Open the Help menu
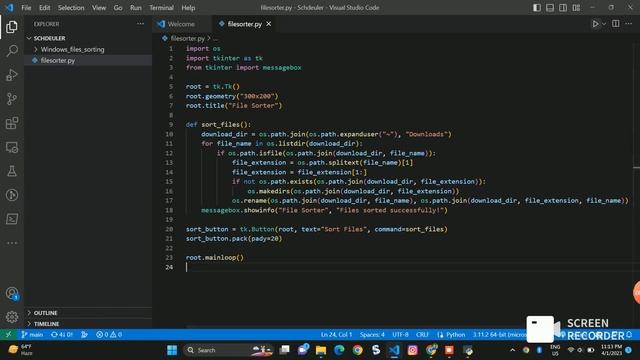 point(188,8)
